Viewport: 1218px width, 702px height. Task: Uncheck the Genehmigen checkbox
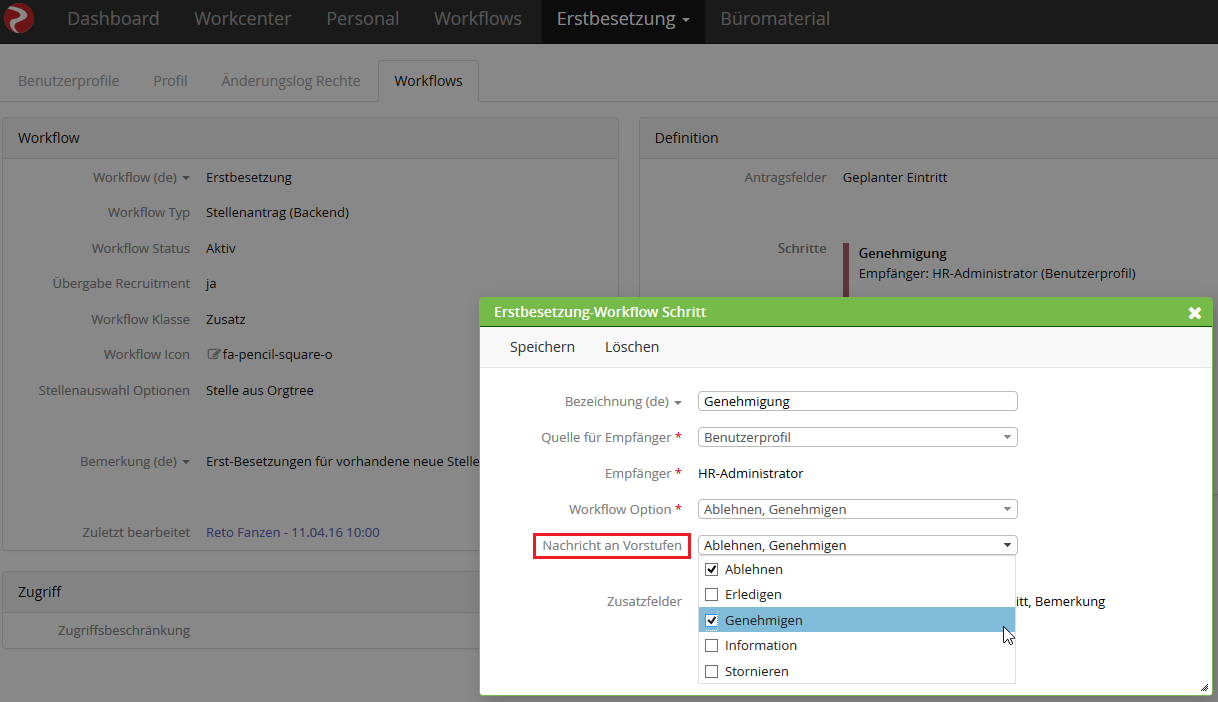(x=712, y=620)
